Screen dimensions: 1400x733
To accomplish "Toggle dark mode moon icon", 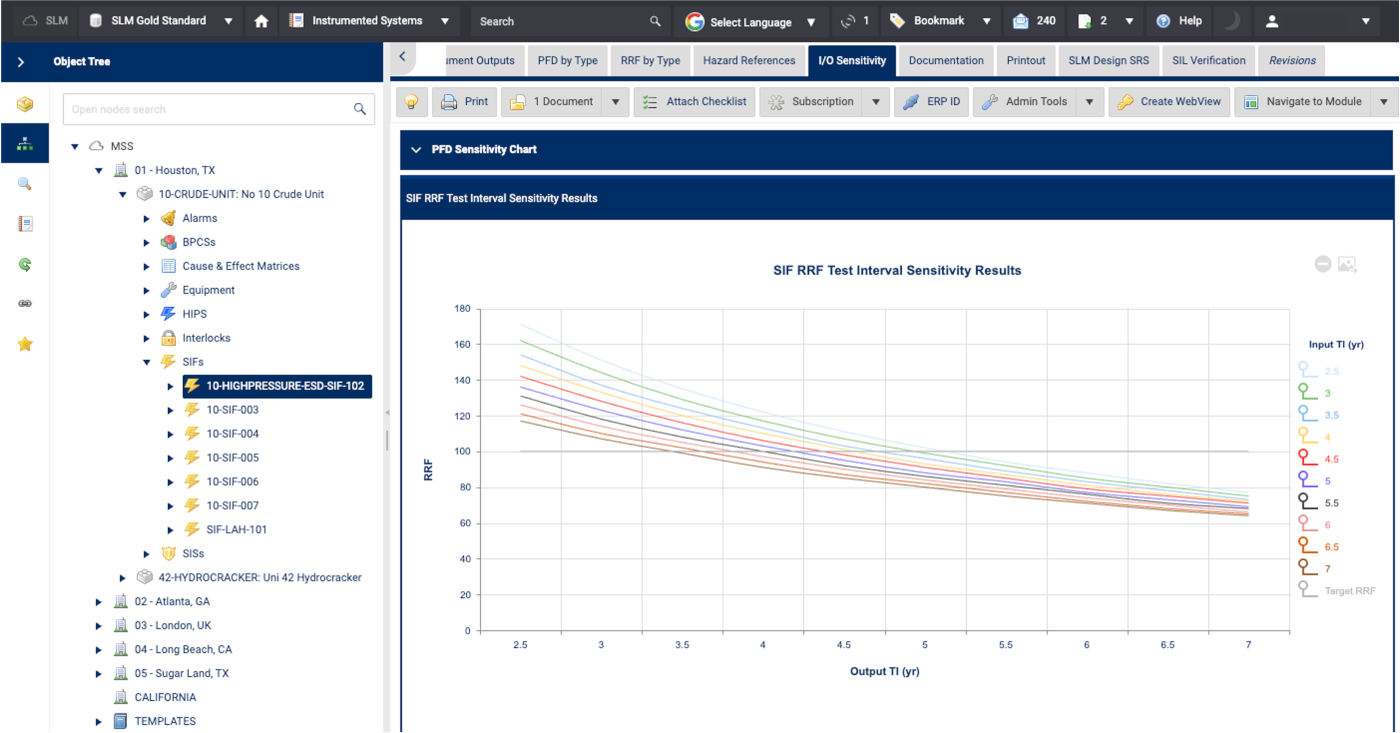I will tap(1231, 21).
